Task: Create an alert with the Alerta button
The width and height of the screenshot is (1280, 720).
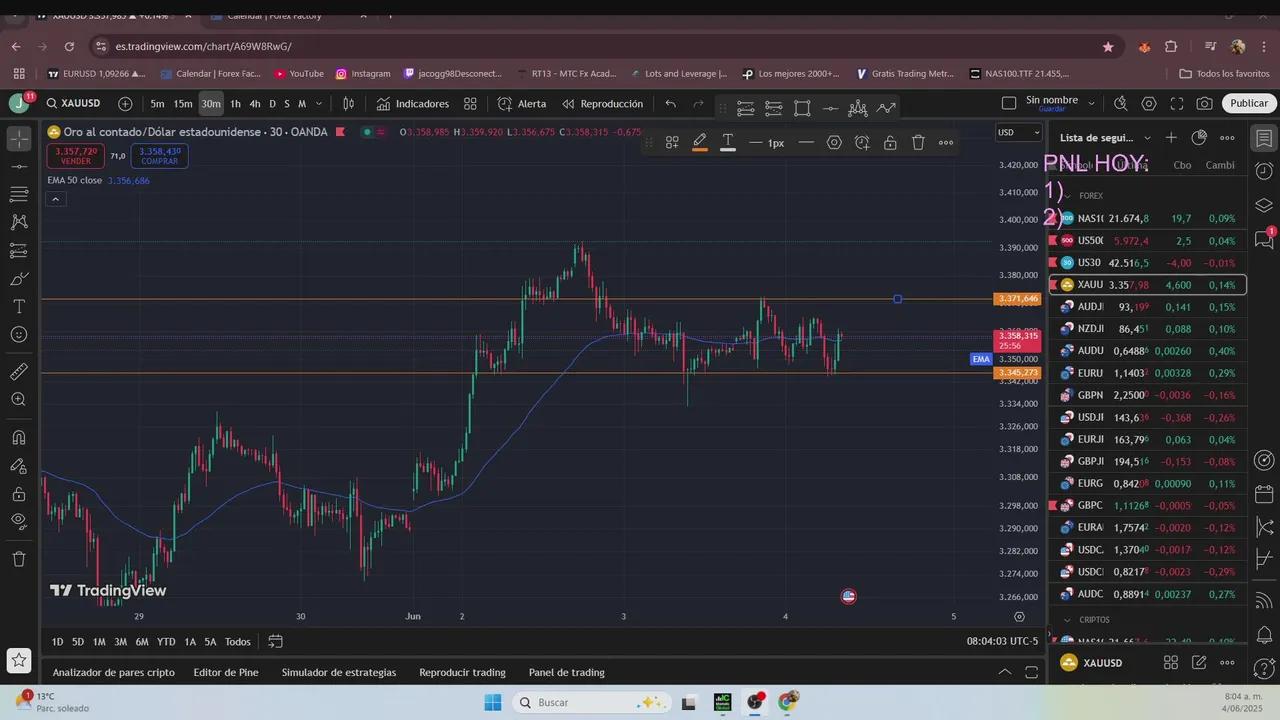Action: point(522,104)
